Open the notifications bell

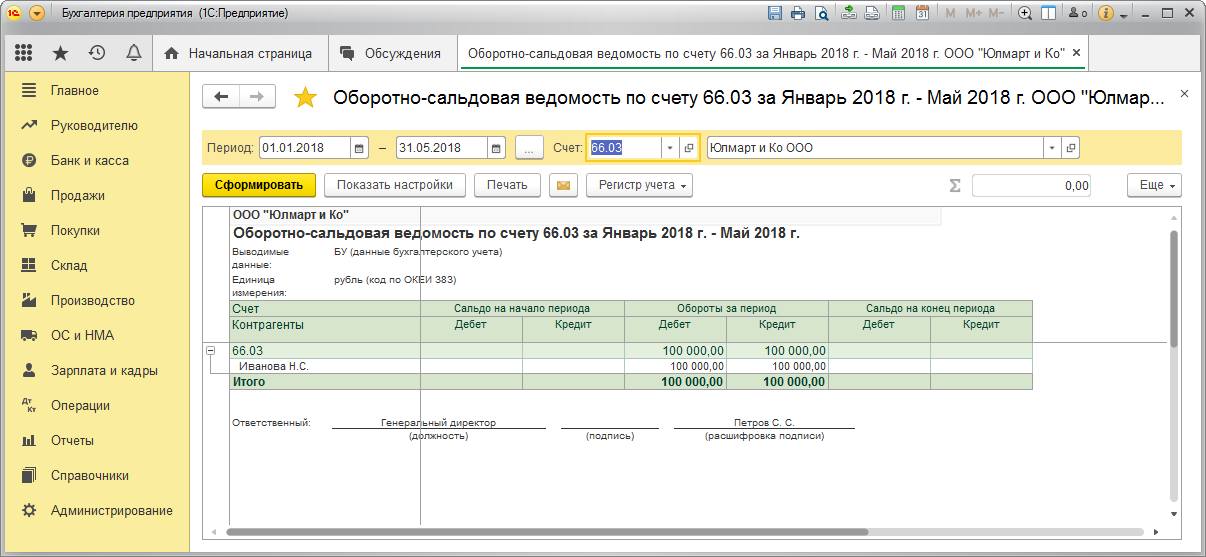[133, 53]
